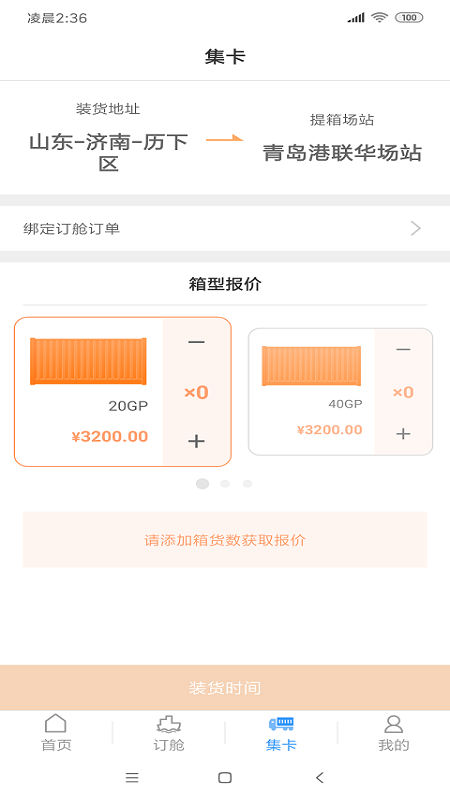The width and height of the screenshot is (450, 800).
Task: Tap the 装货时间 button
Action: (225, 687)
